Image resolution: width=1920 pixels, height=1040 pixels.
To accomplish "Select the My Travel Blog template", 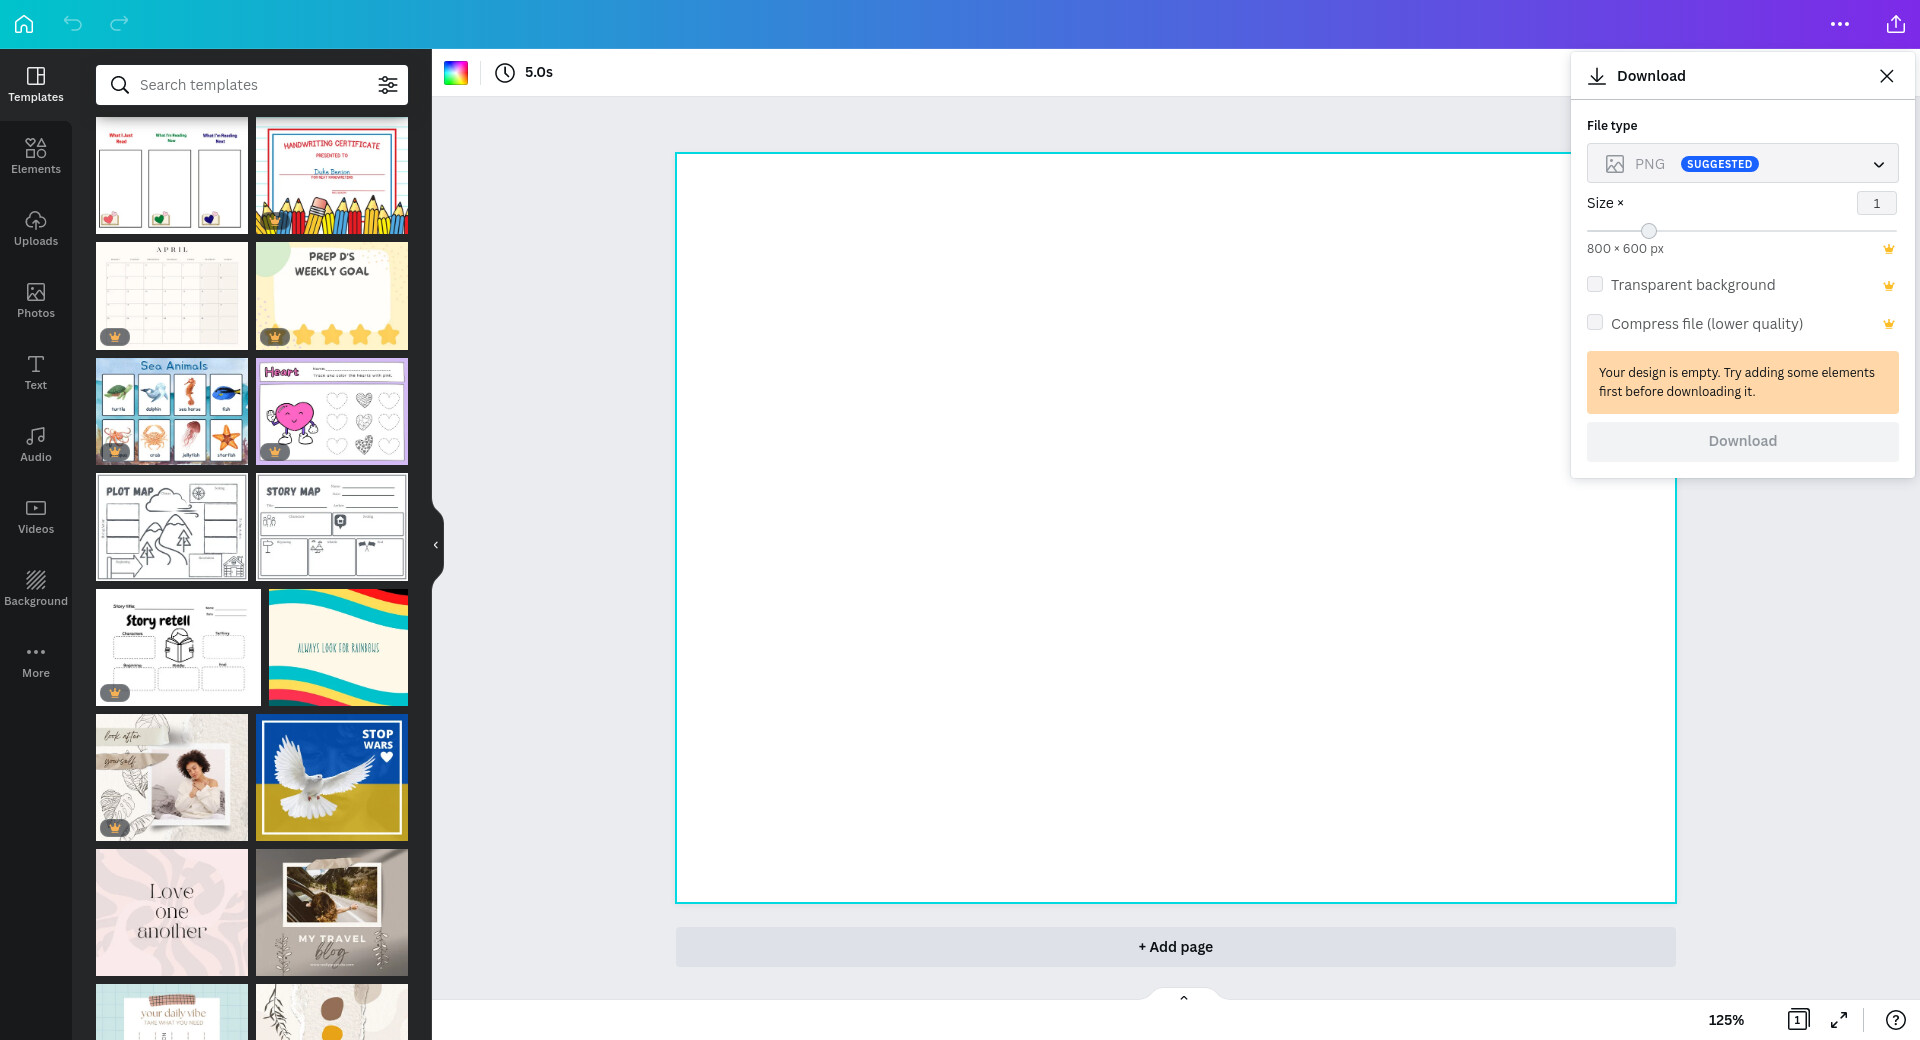I will pos(332,913).
